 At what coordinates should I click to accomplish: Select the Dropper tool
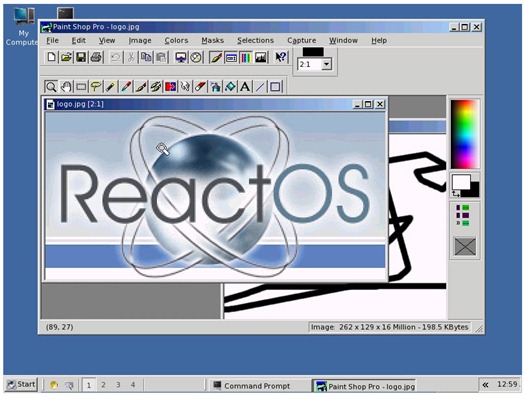pyautogui.click(x=126, y=87)
